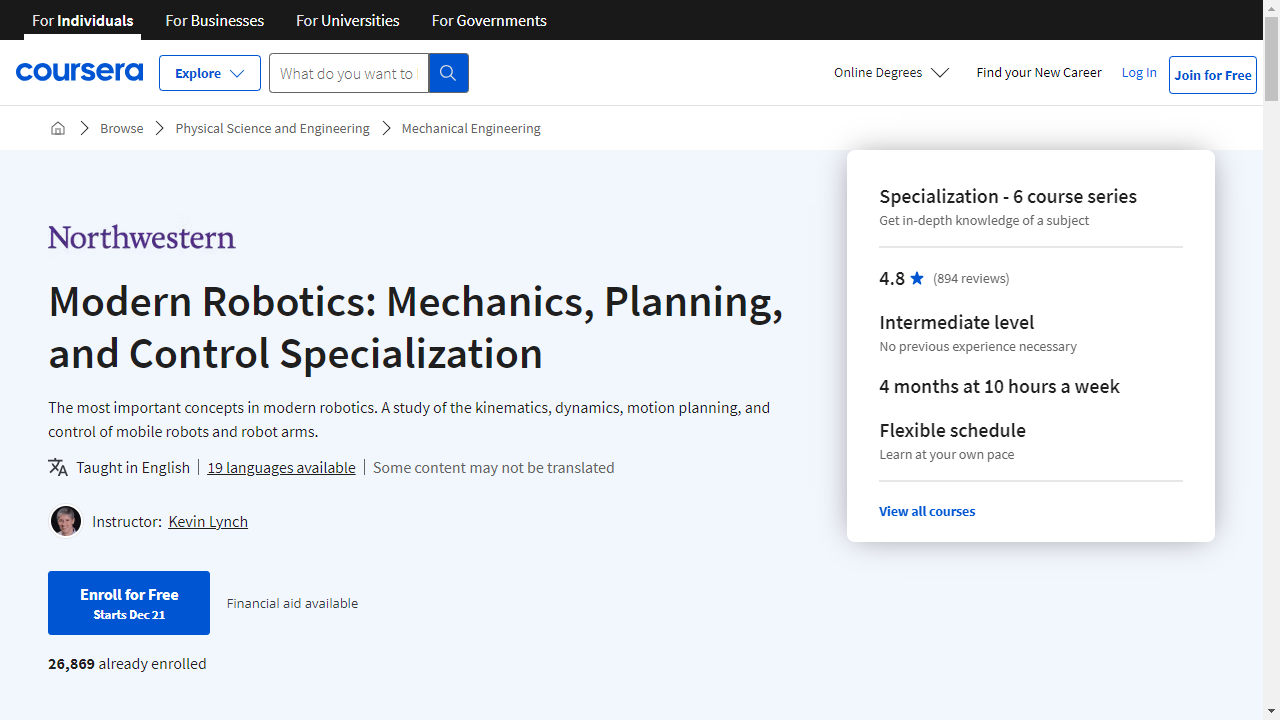Open the Mechanical Engineering breadcrumb
The height and width of the screenshot is (720, 1280).
tap(471, 128)
